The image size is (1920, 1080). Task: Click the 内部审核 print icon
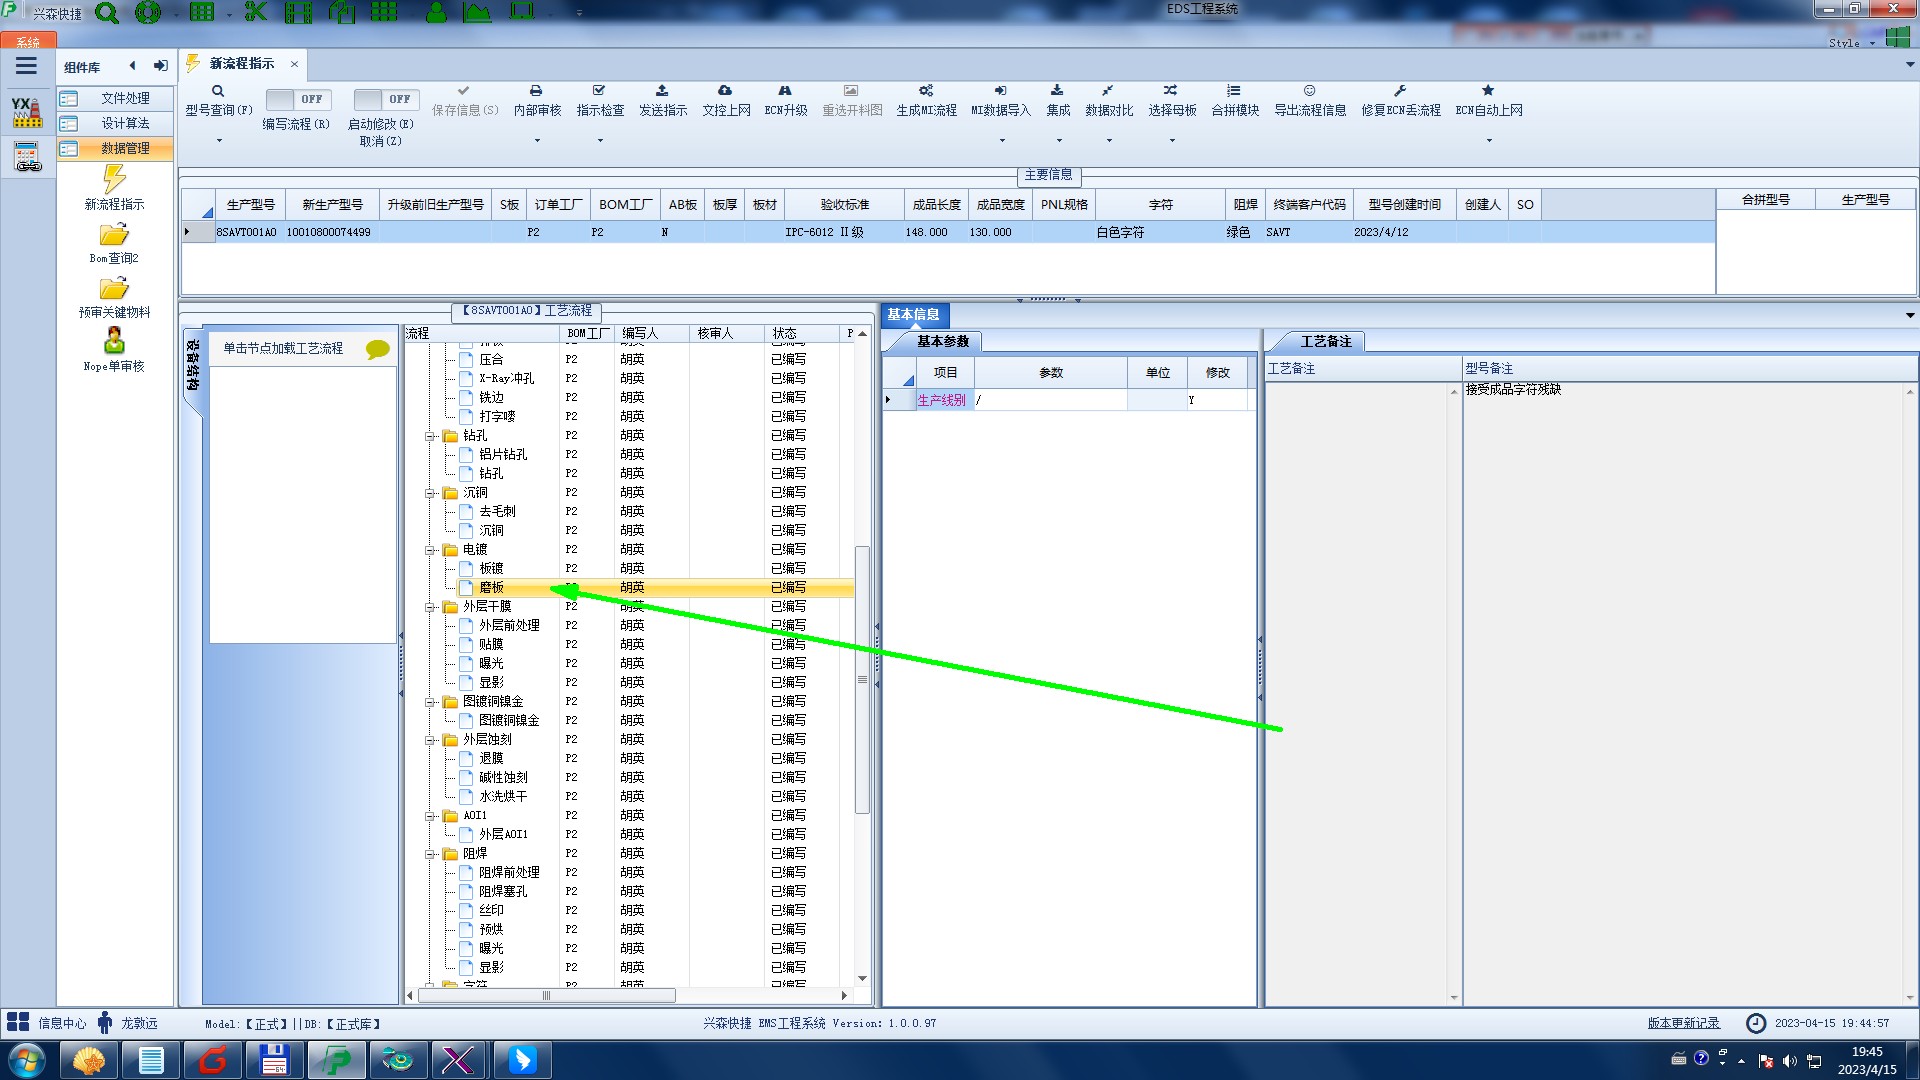(536, 91)
